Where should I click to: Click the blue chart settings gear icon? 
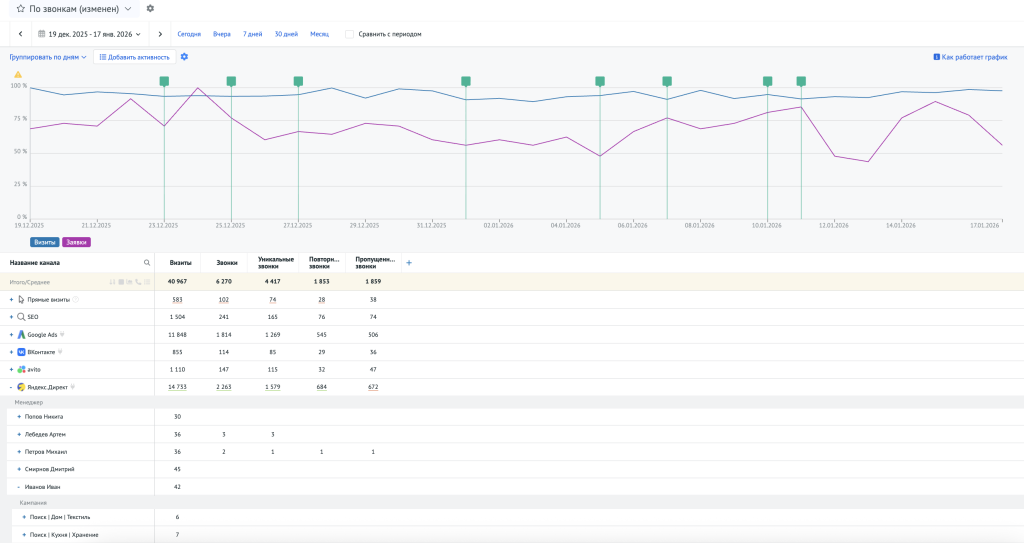184,57
